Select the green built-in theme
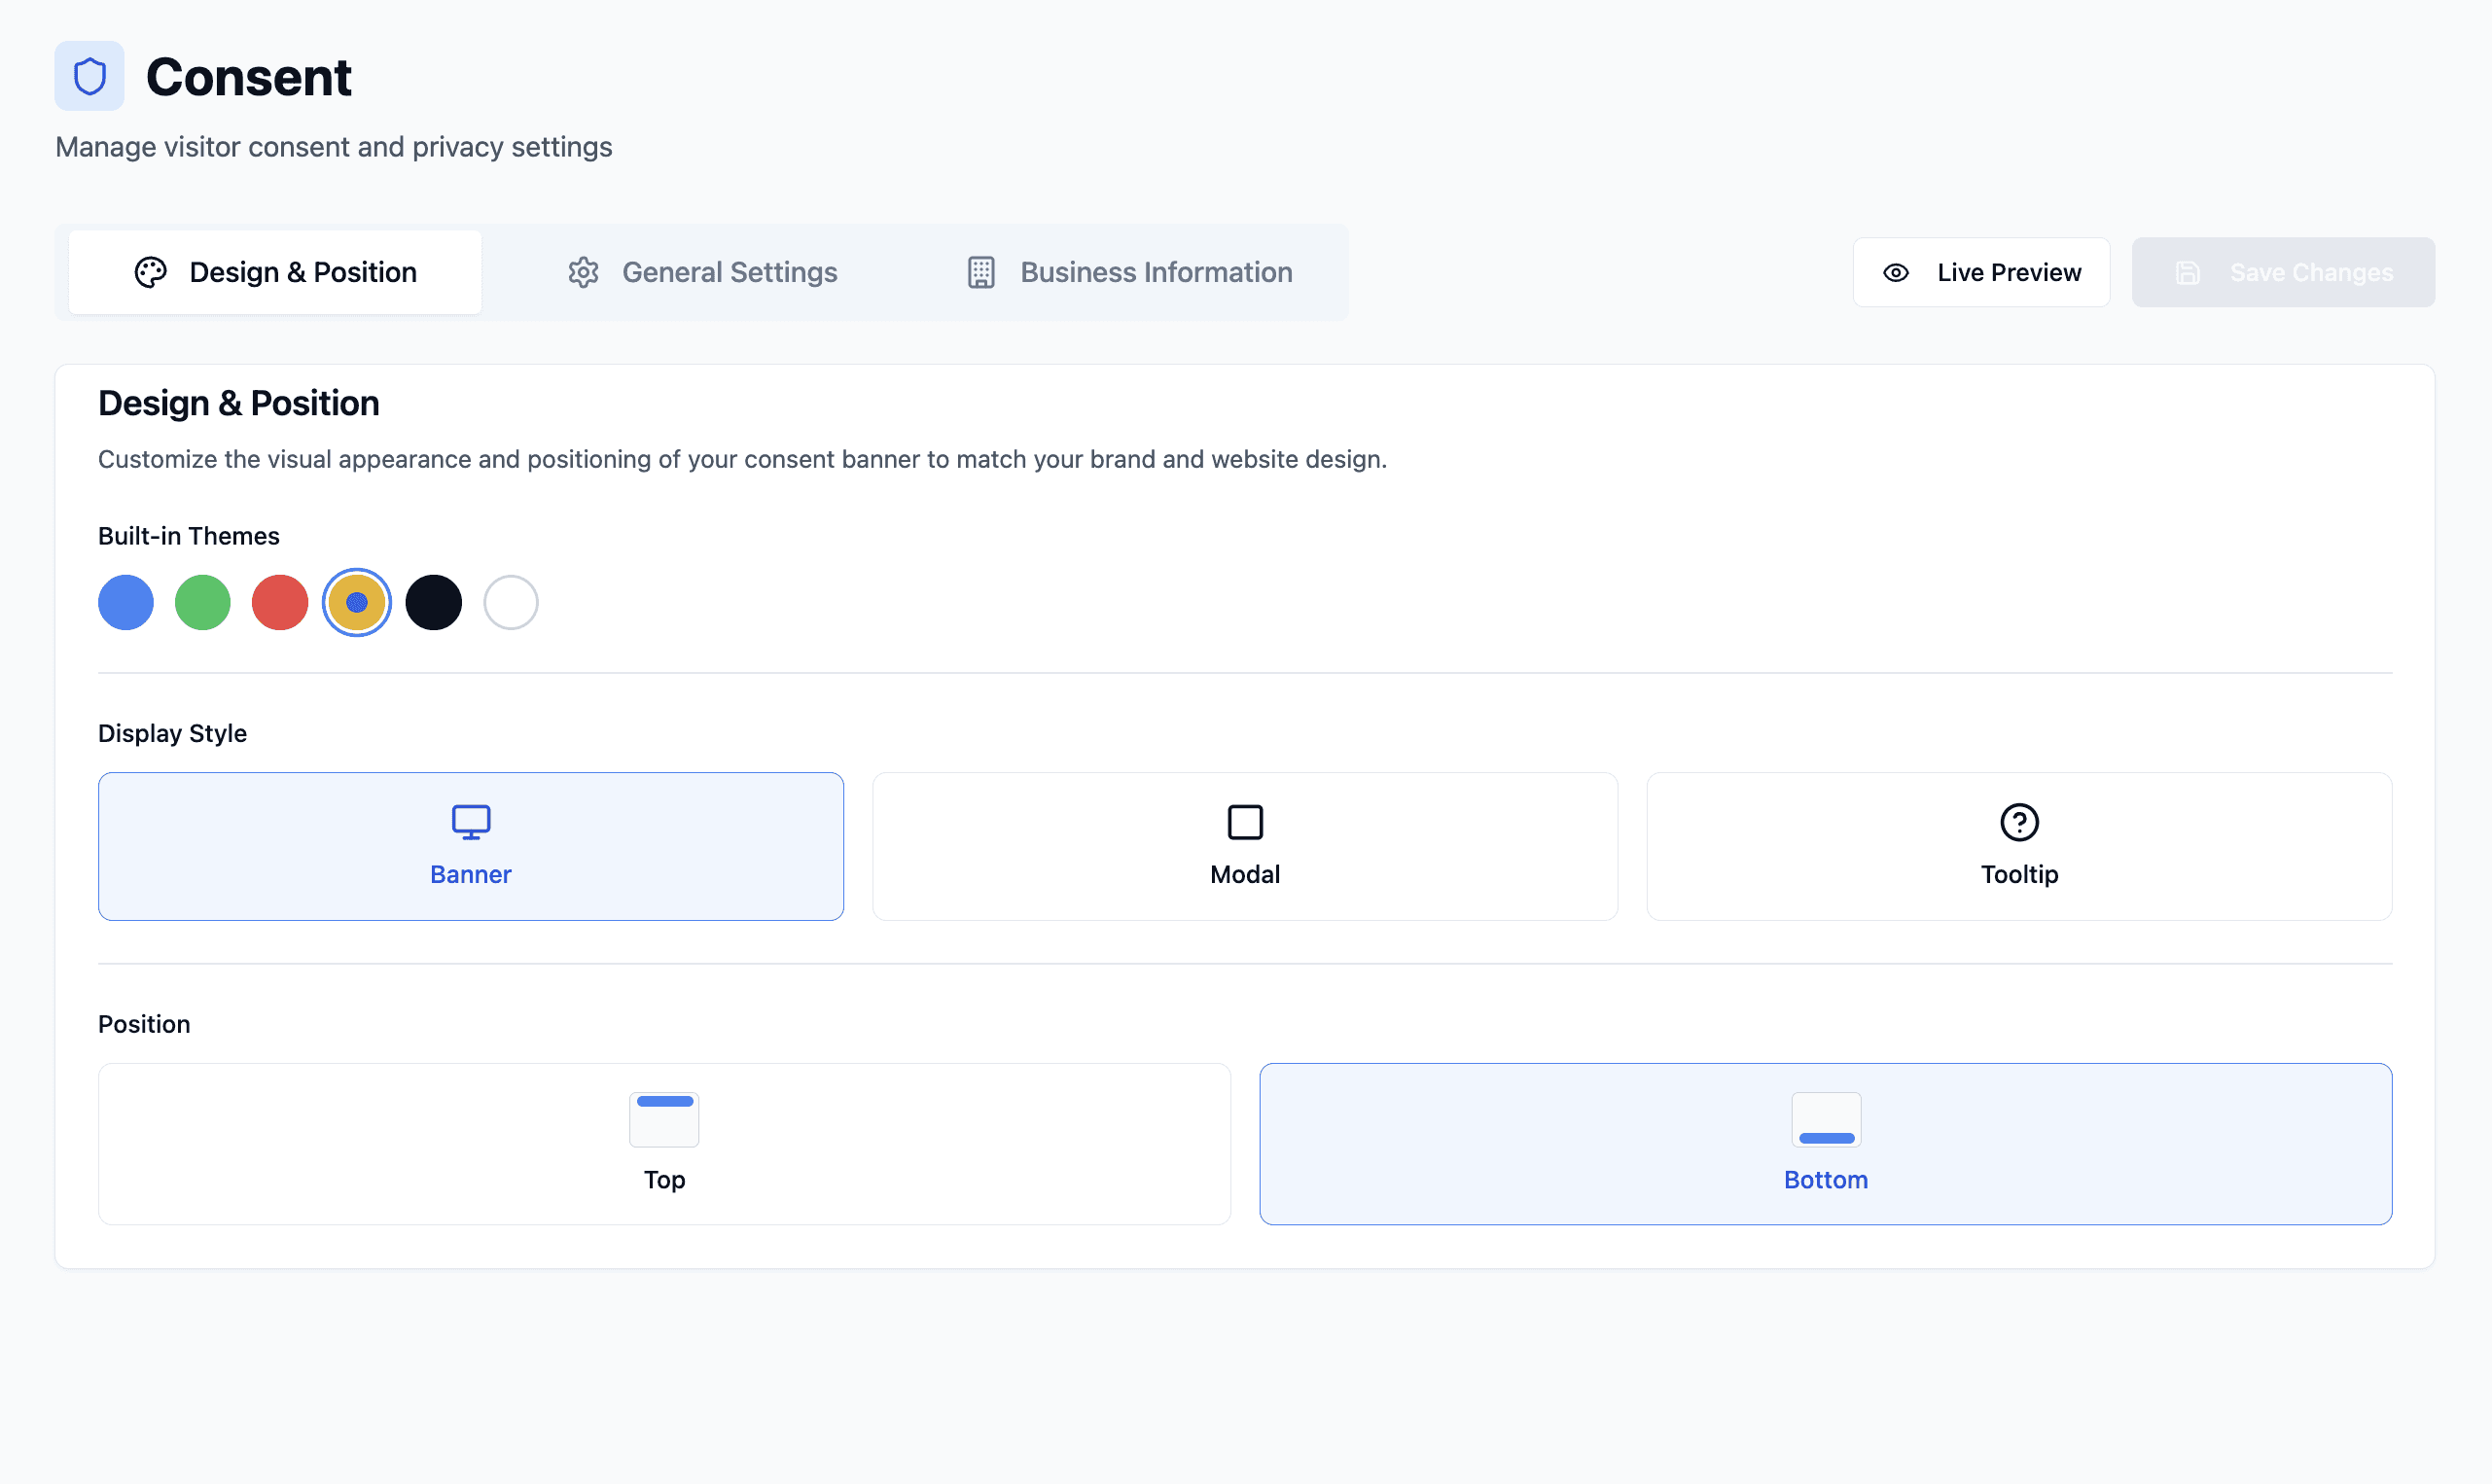The width and height of the screenshot is (2492, 1484). (x=202, y=601)
